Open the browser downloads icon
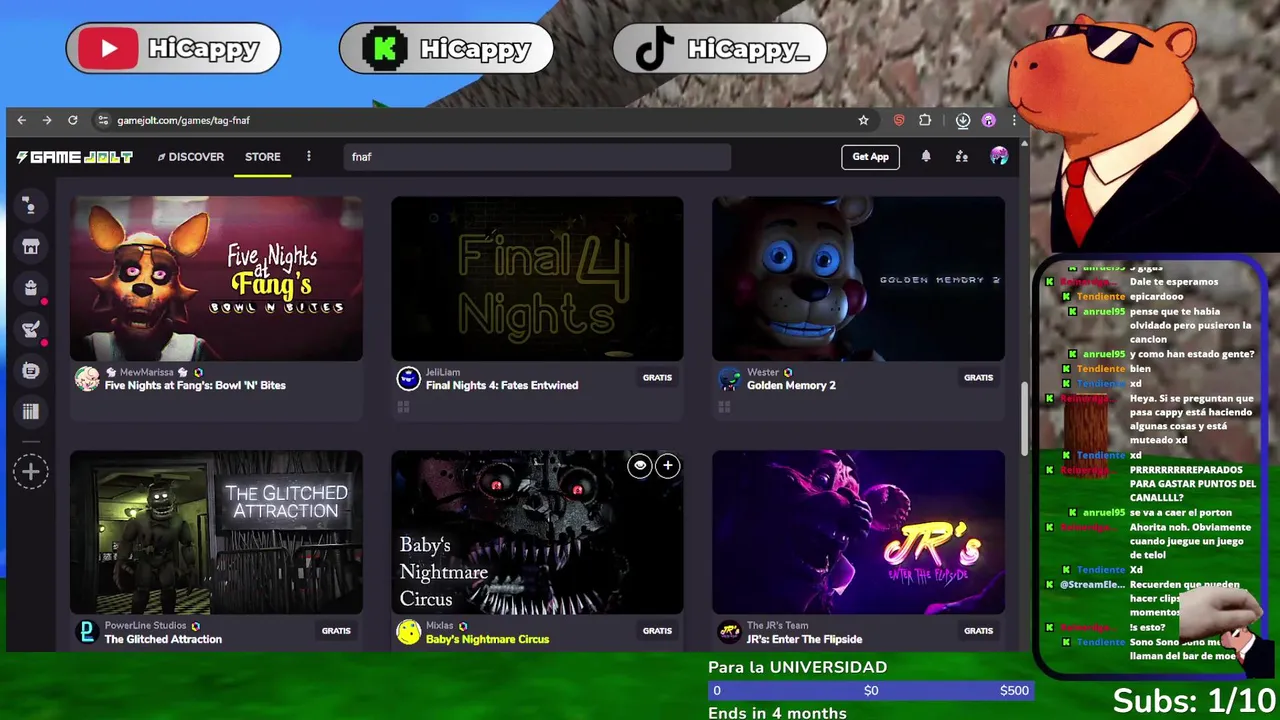The image size is (1280, 720). coord(962,120)
